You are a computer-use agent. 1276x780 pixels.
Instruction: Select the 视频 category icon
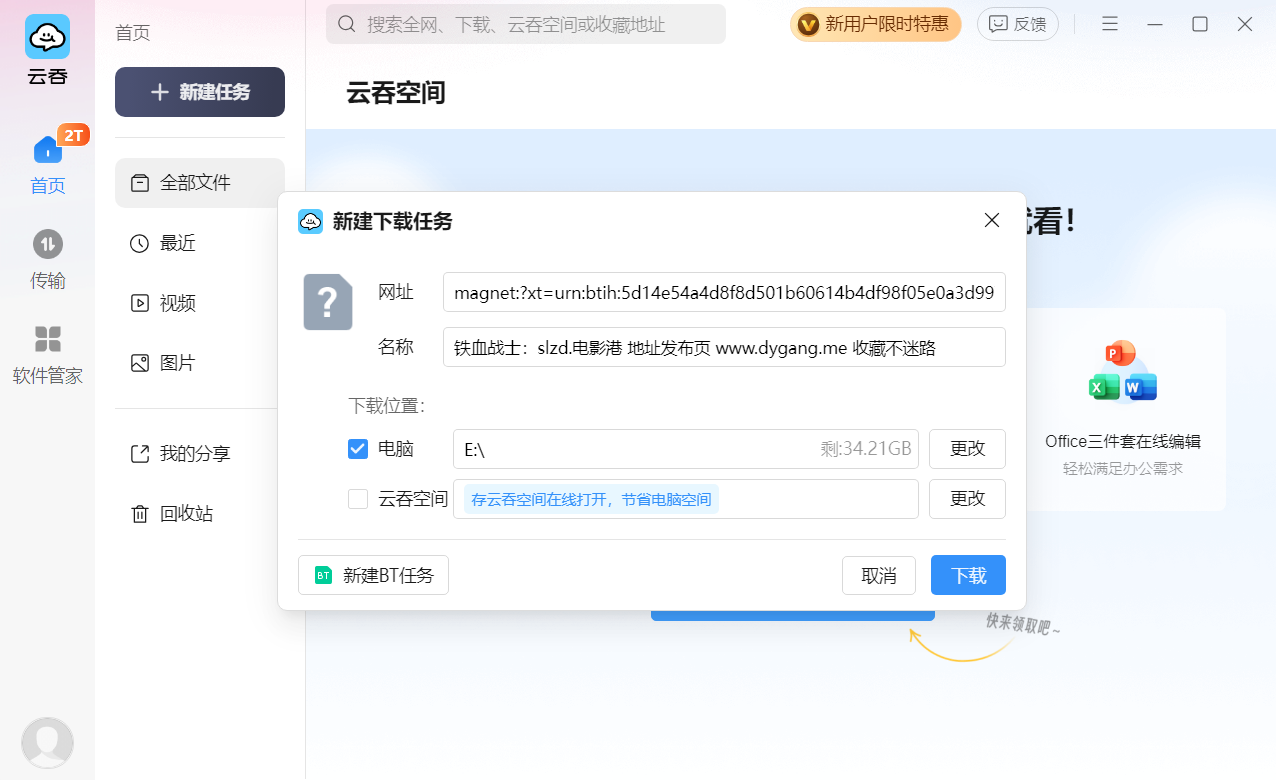tap(140, 303)
